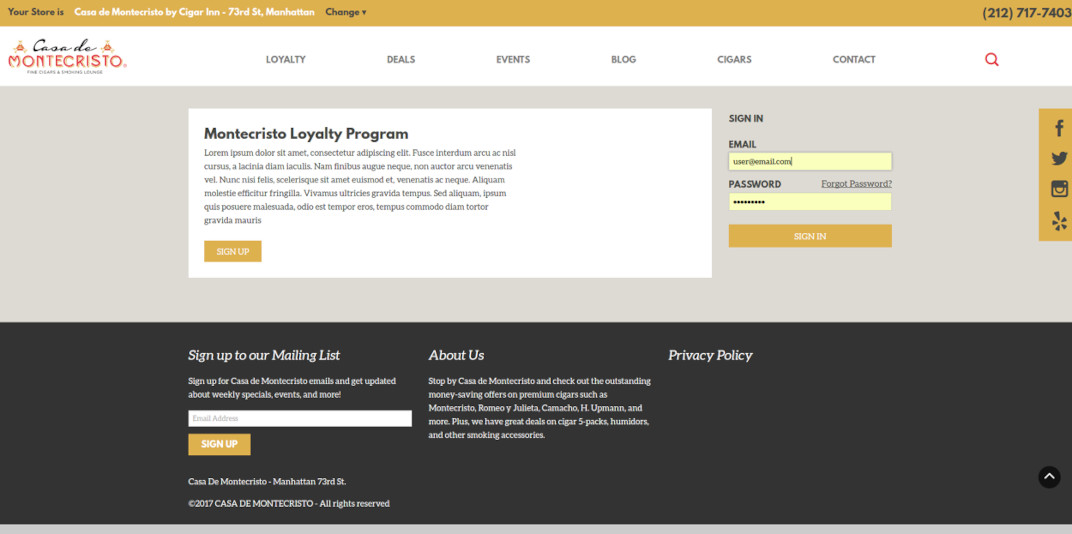Open the Instagram social icon
The height and width of the screenshot is (534, 1072).
(1059, 189)
